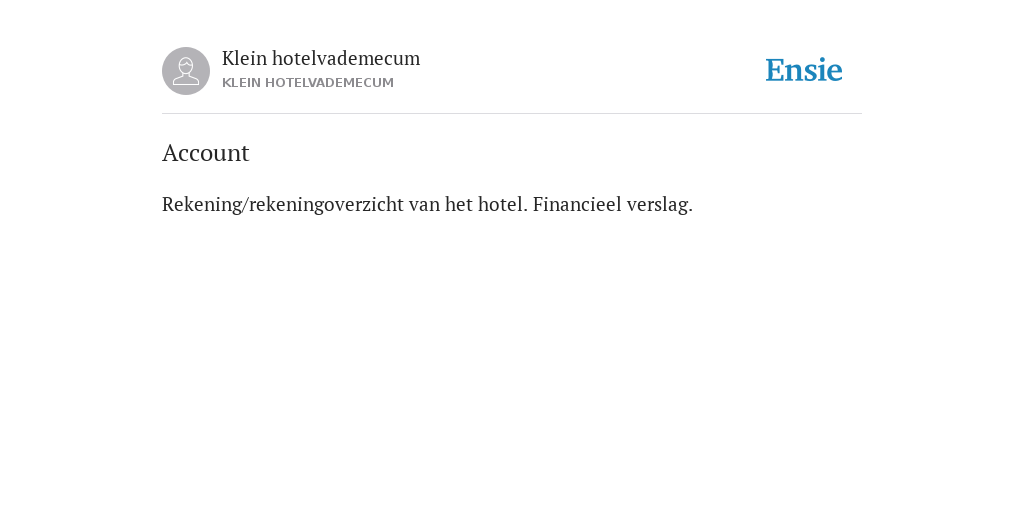Click the uppercase word KLEIN in the subtitle
The height and width of the screenshot is (512, 1024).
pyautogui.click(x=242, y=83)
